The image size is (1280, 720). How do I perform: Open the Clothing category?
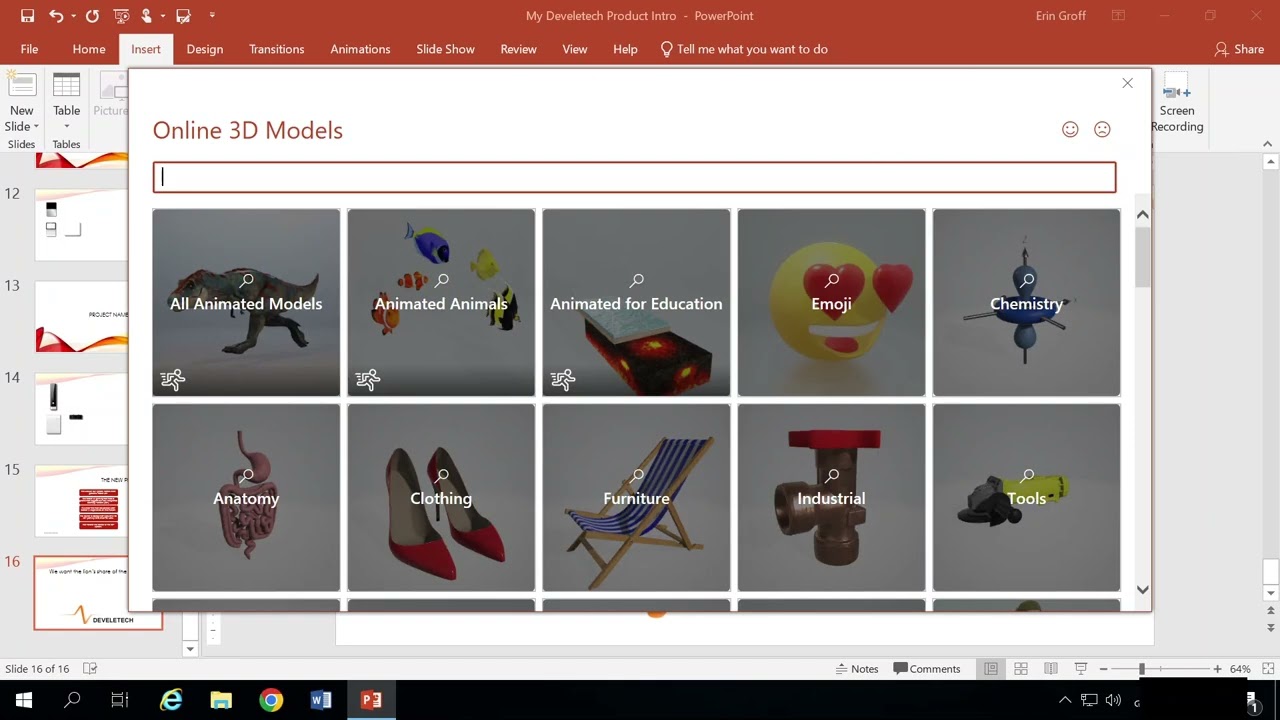(x=441, y=497)
